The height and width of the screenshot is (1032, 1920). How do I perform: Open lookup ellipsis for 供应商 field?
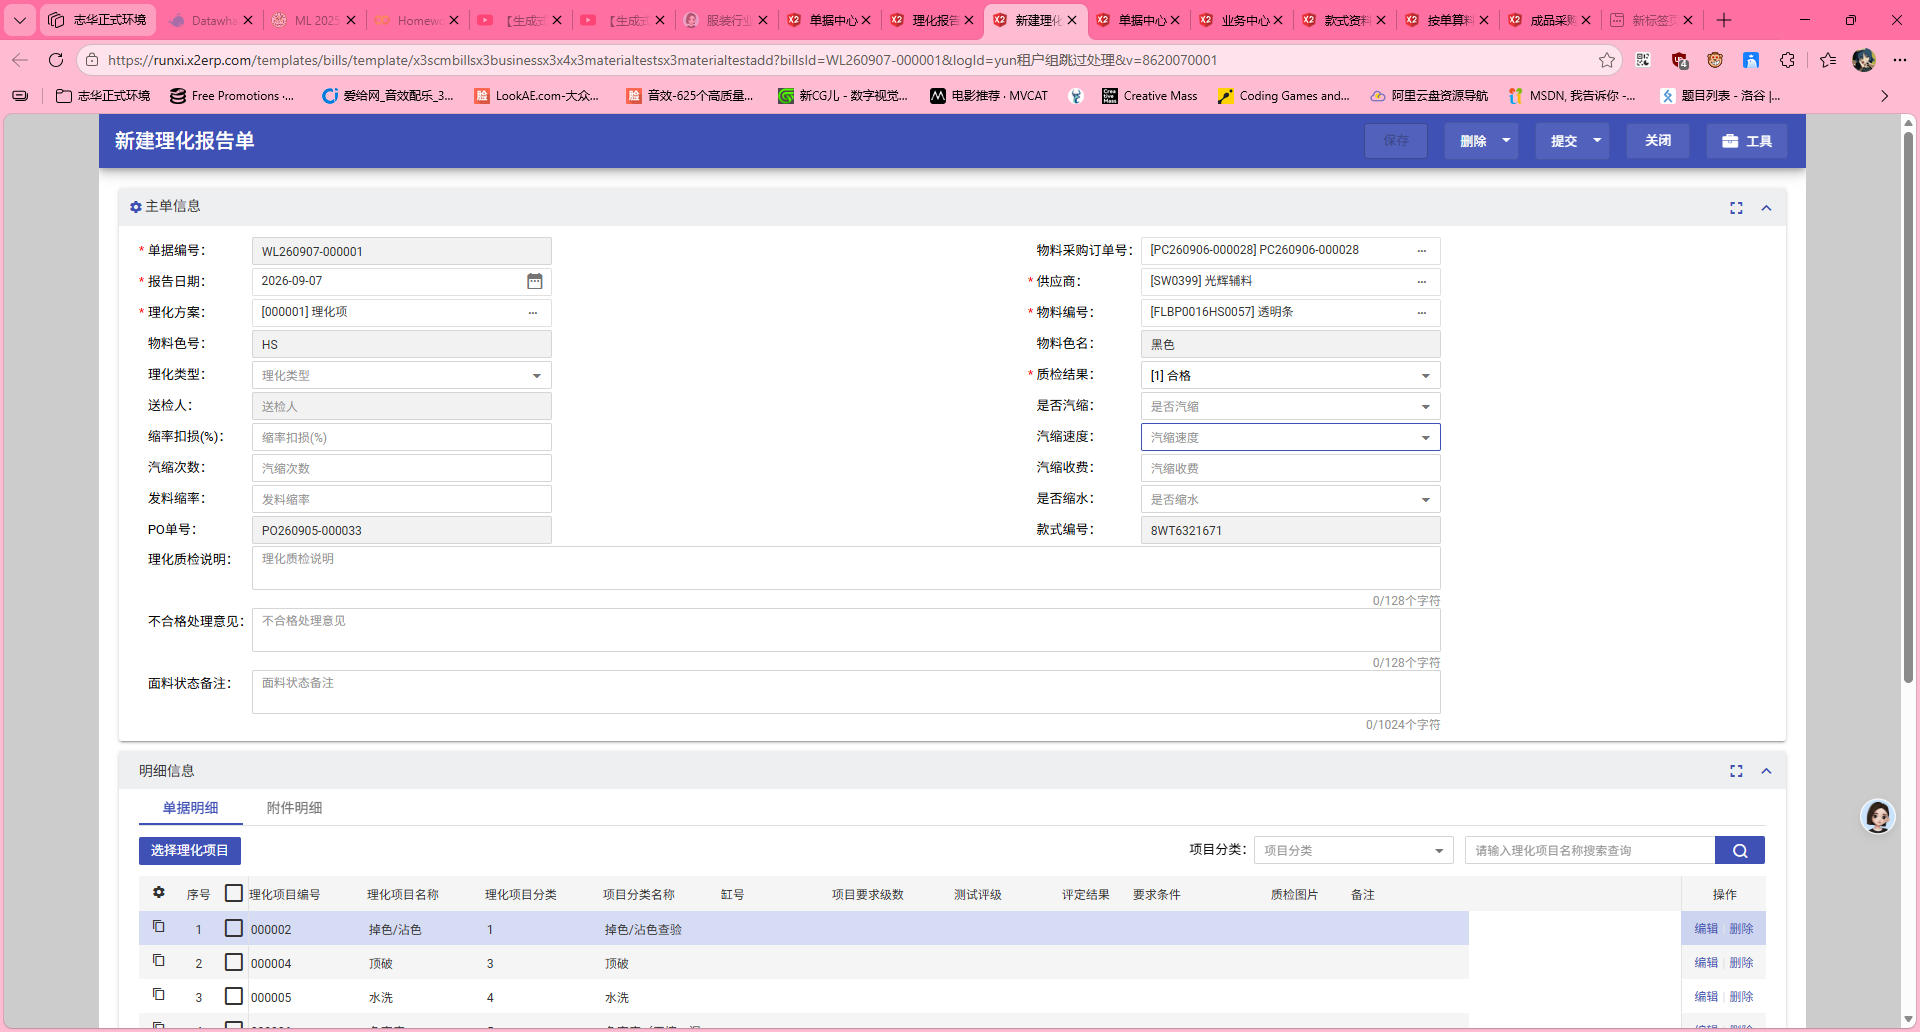click(x=1422, y=282)
